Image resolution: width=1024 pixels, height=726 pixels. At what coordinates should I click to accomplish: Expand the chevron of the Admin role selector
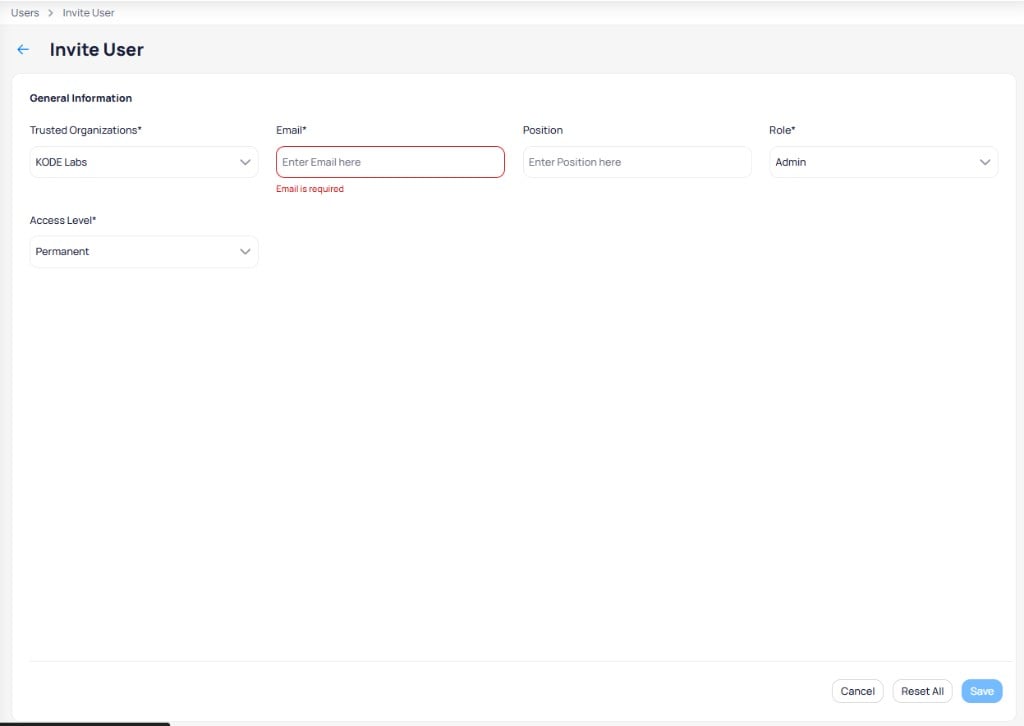[985, 162]
